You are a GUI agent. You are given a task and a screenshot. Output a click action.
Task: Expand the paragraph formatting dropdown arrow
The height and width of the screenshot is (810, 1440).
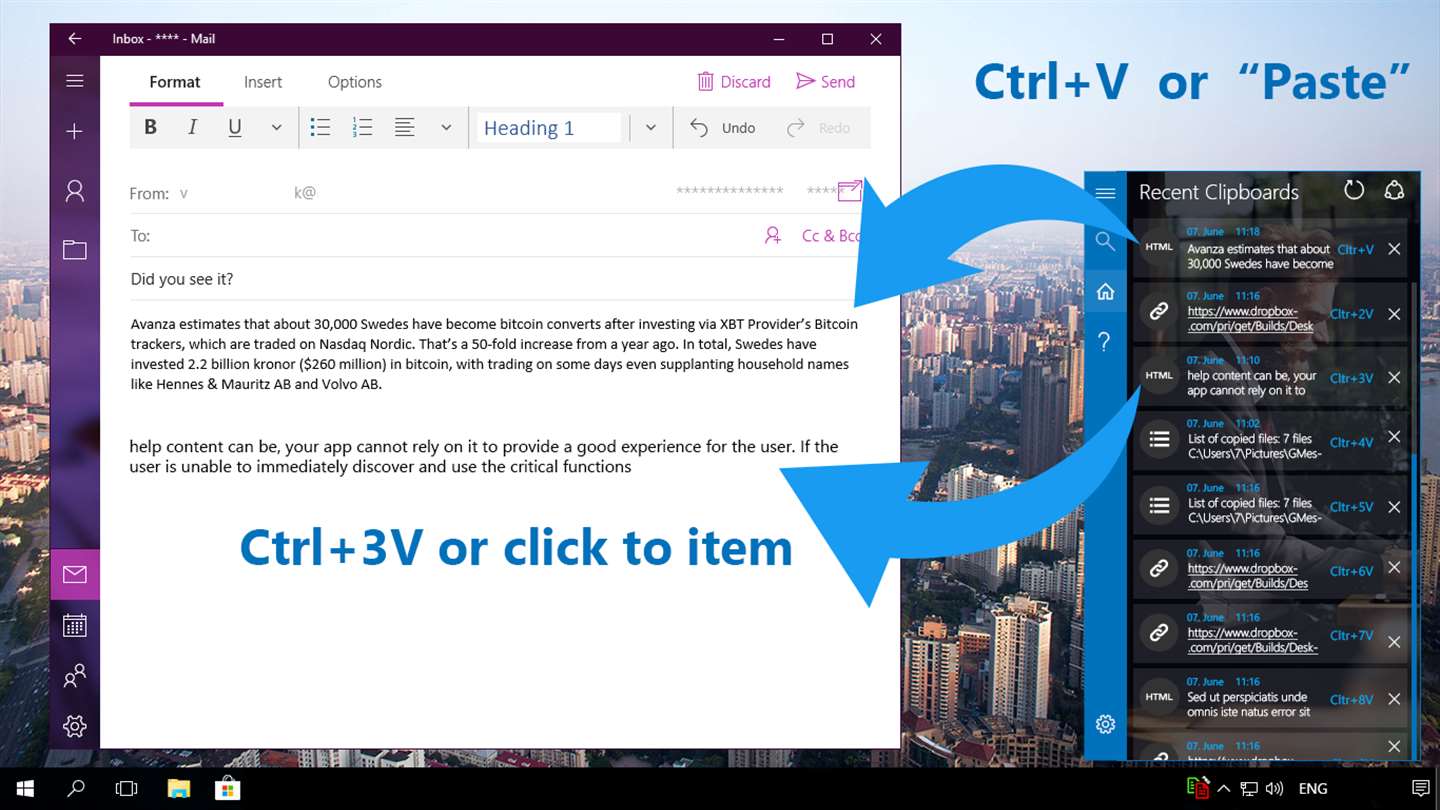(446, 128)
